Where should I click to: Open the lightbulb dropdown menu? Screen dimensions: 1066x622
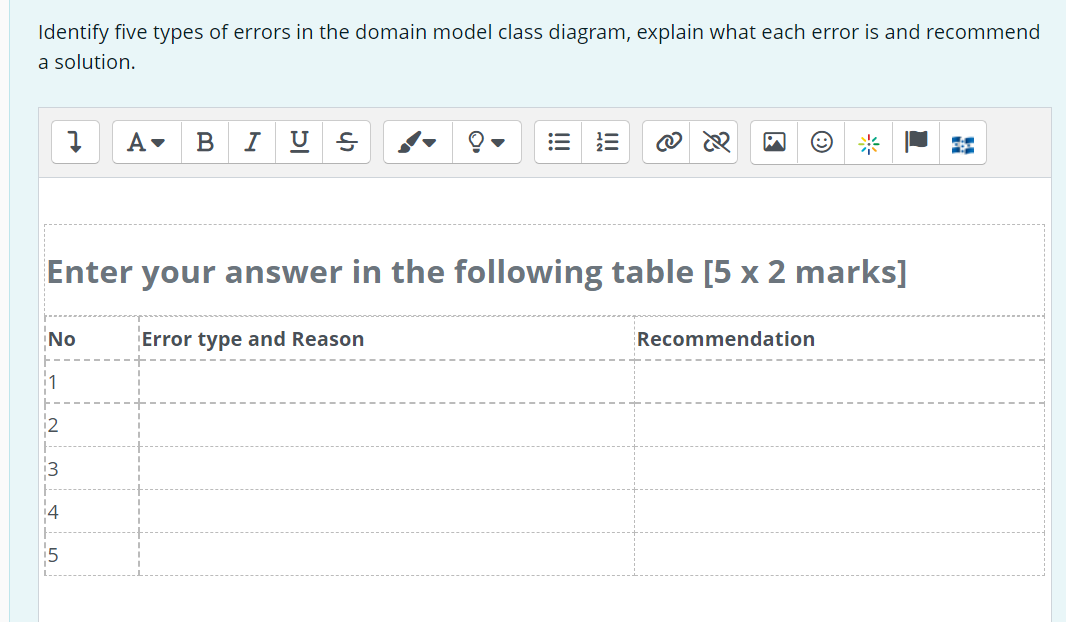click(487, 142)
